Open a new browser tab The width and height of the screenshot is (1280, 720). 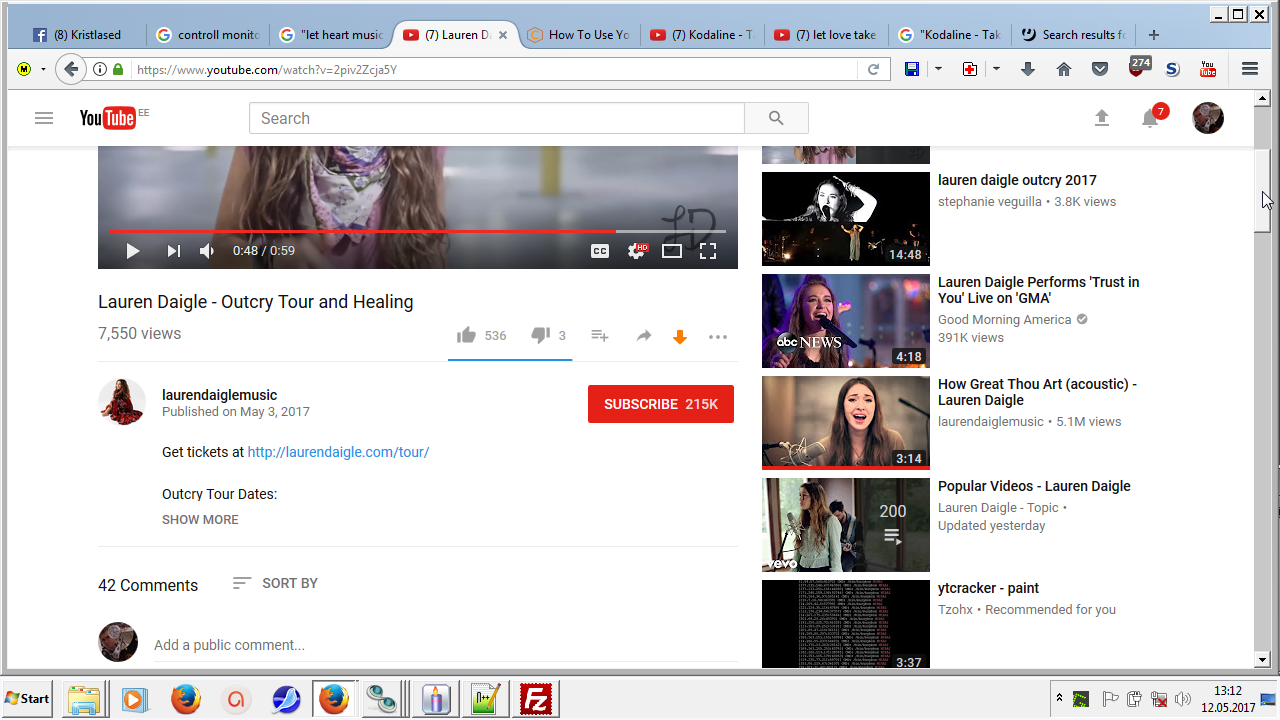click(x=1154, y=35)
